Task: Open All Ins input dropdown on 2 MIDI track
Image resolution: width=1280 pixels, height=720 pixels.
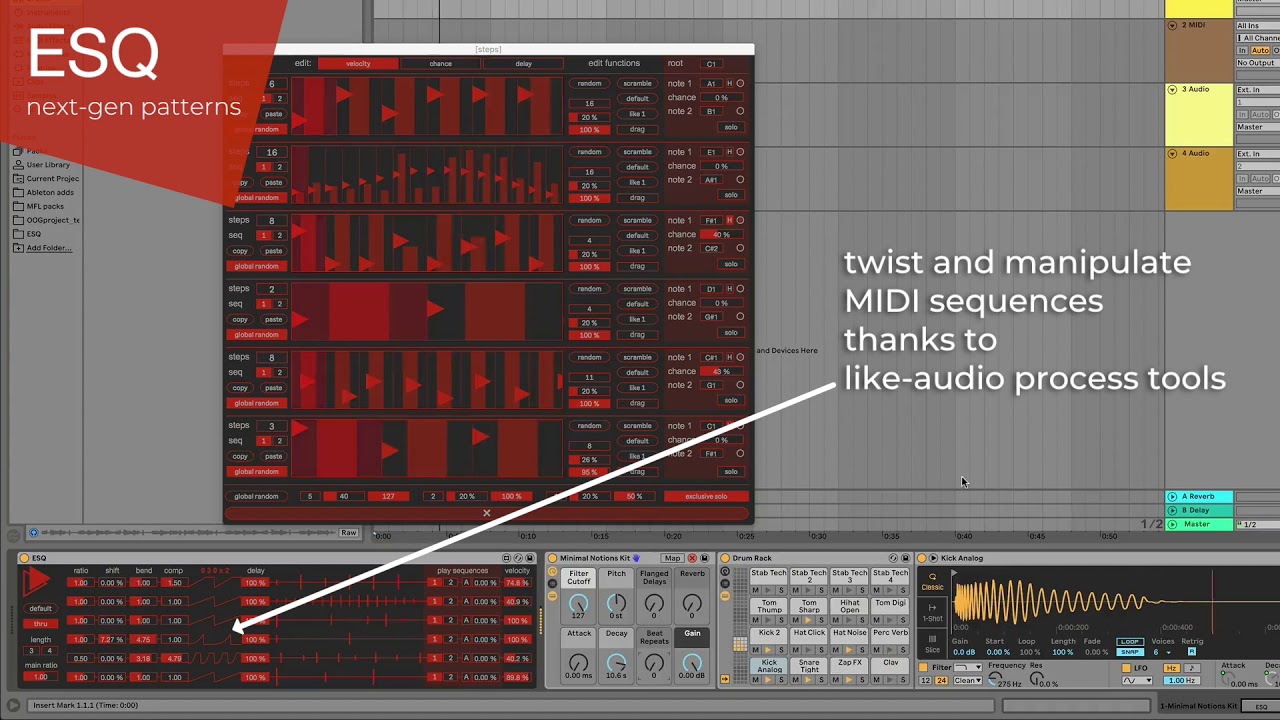Action: point(1257,26)
